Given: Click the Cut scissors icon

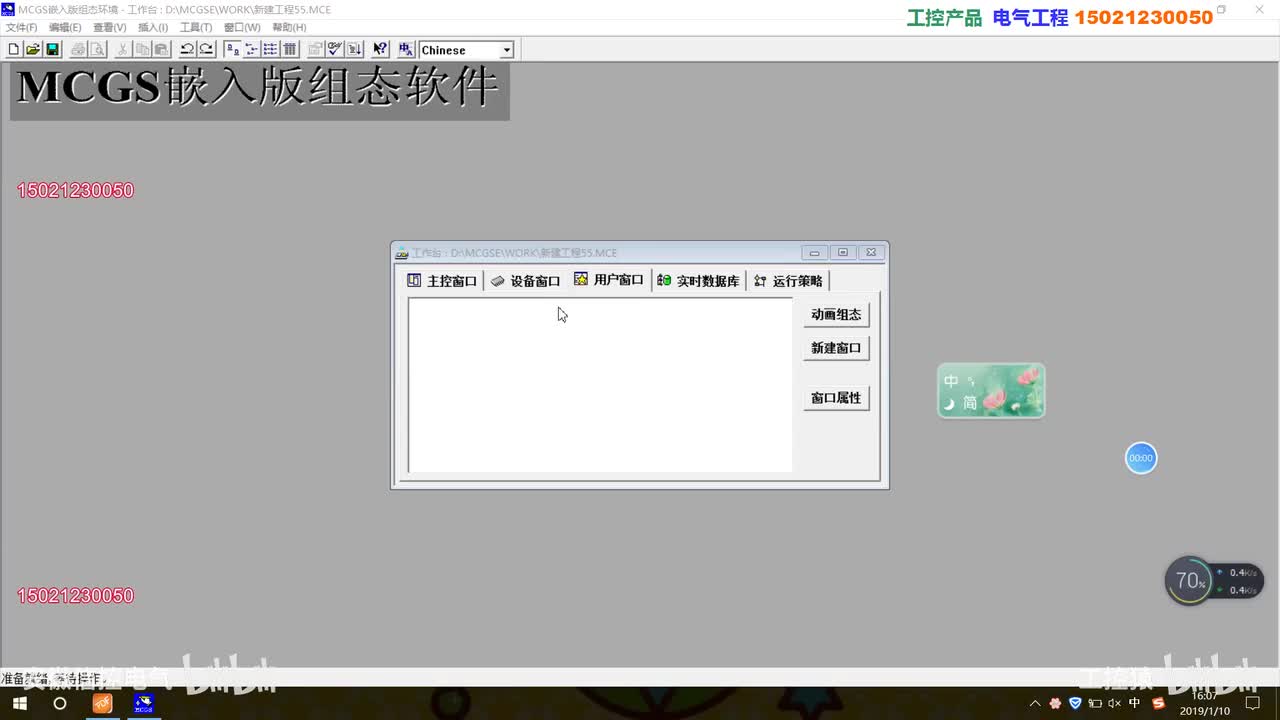Looking at the screenshot, I should (122, 49).
